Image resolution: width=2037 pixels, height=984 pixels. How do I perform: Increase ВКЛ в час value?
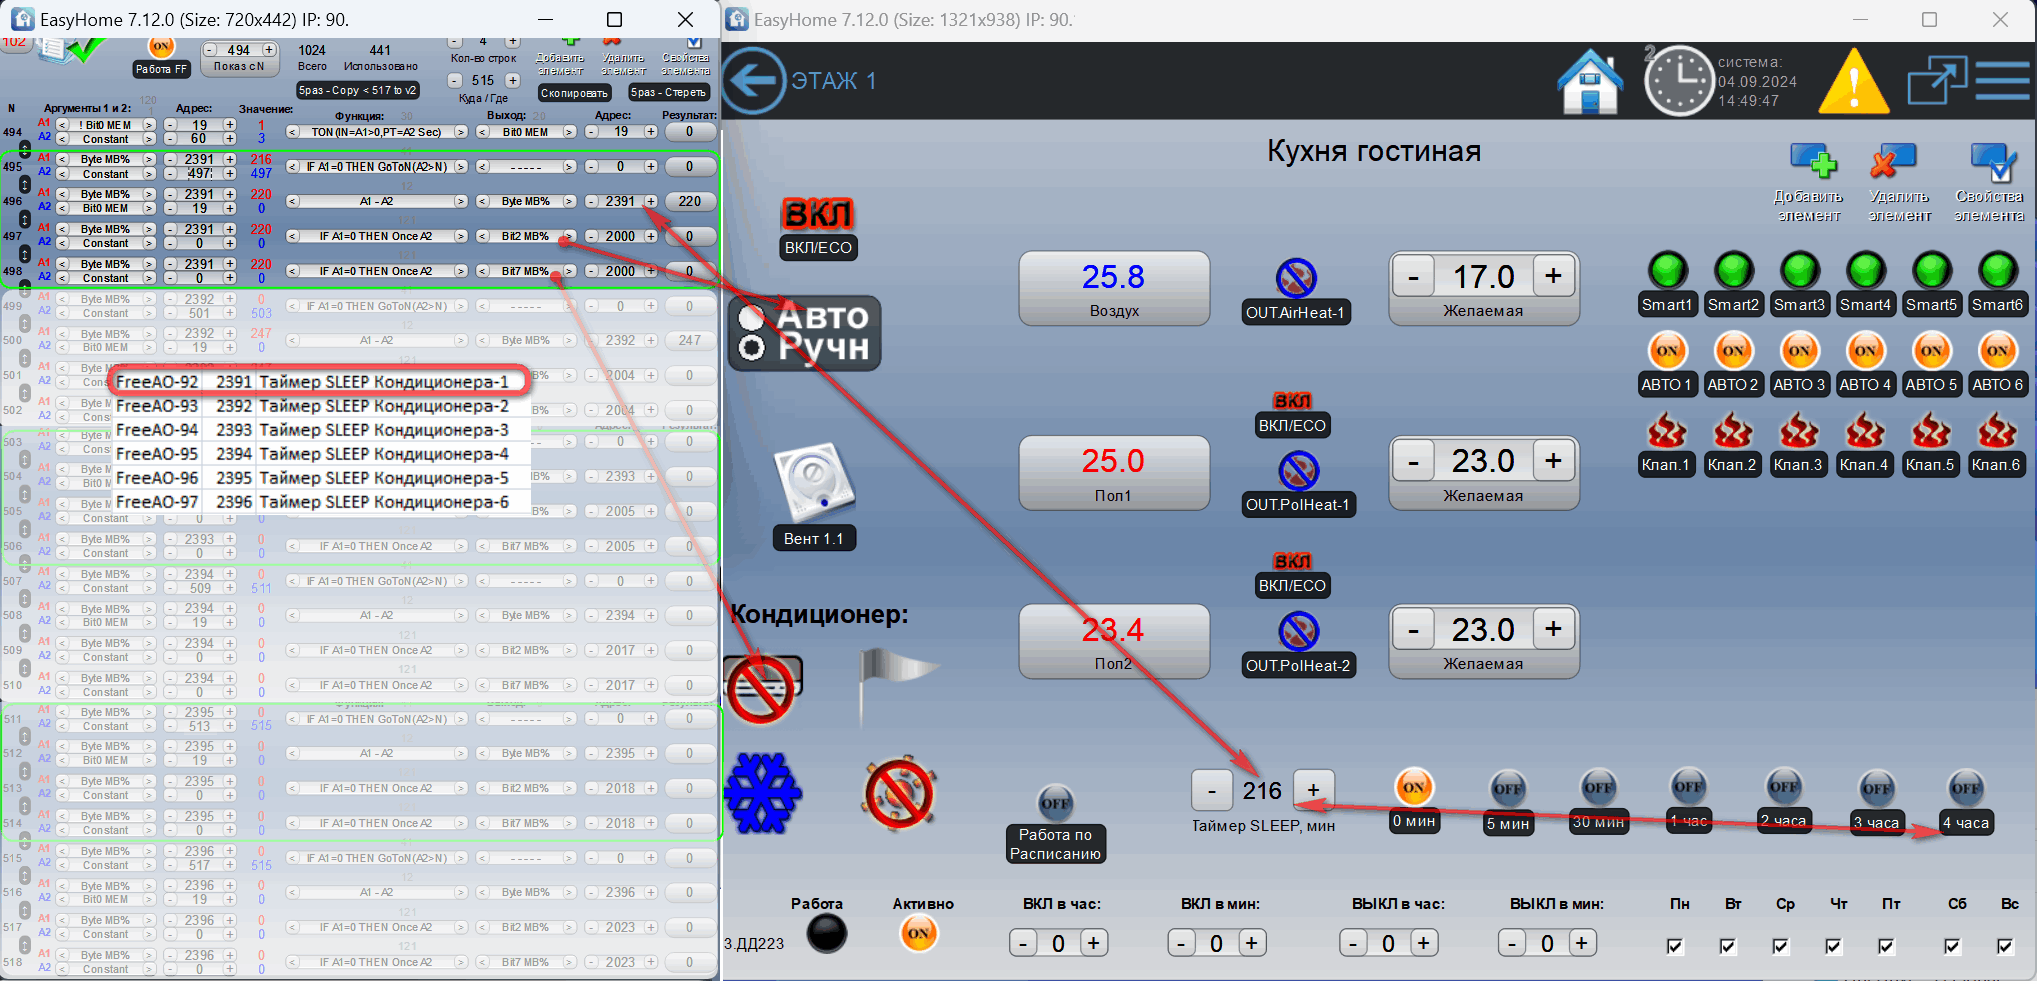point(1093,943)
